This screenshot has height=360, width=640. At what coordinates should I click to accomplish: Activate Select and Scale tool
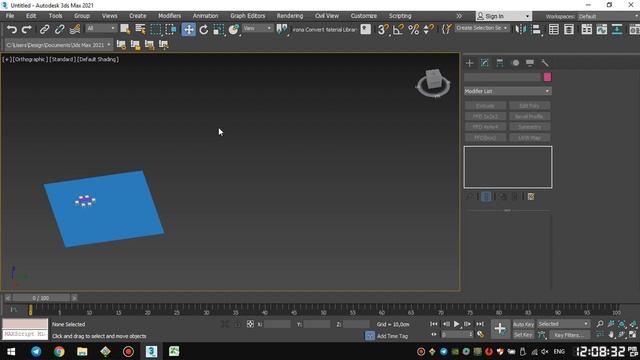click(x=219, y=29)
